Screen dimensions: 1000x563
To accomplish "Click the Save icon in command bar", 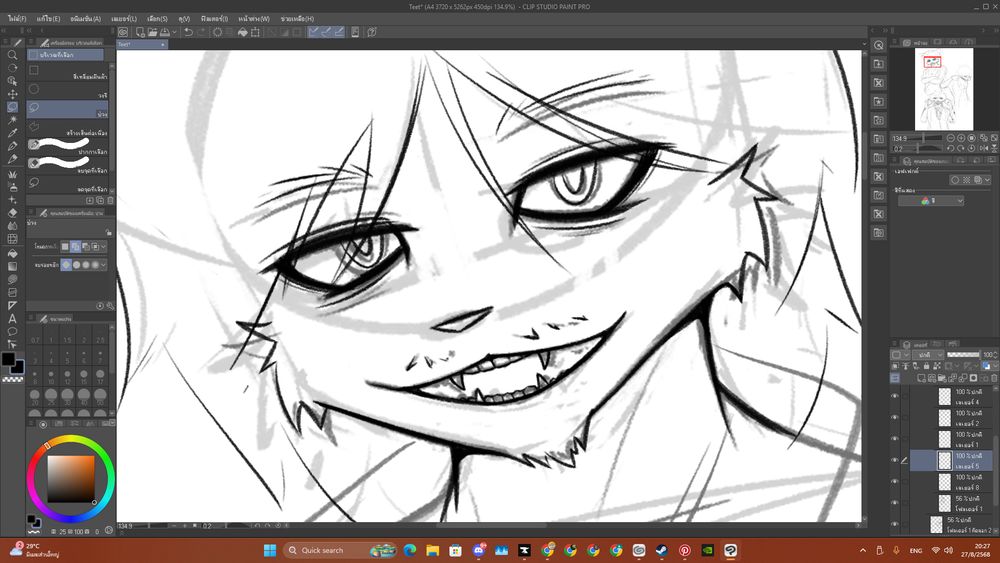I will tap(165, 32).
